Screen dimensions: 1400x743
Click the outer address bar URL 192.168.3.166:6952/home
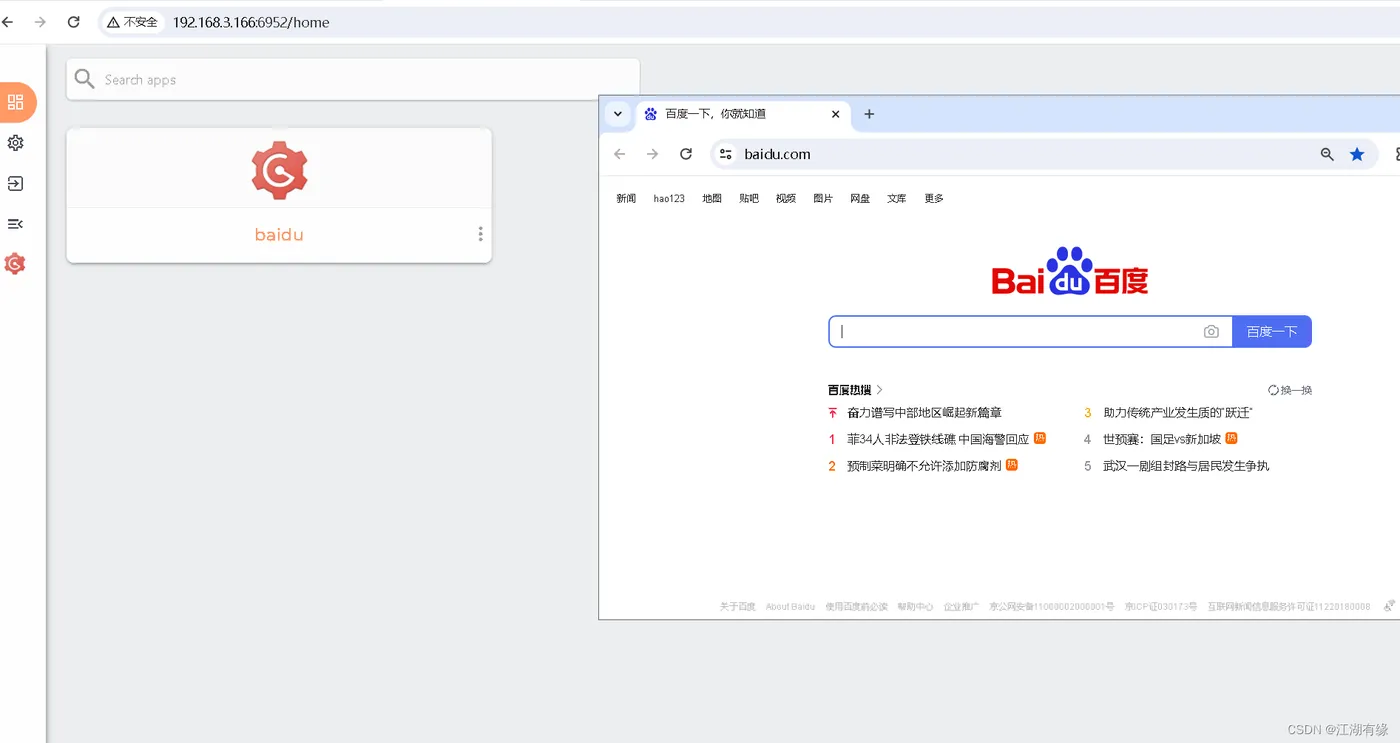(x=251, y=22)
